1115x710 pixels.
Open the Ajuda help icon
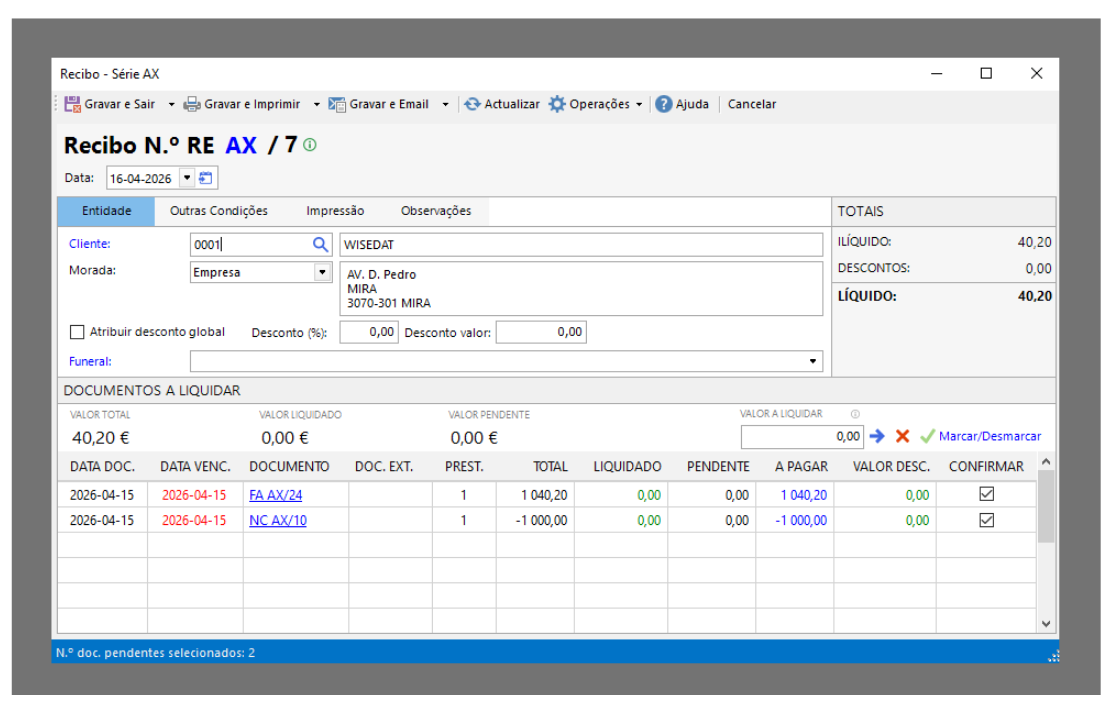(x=663, y=104)
